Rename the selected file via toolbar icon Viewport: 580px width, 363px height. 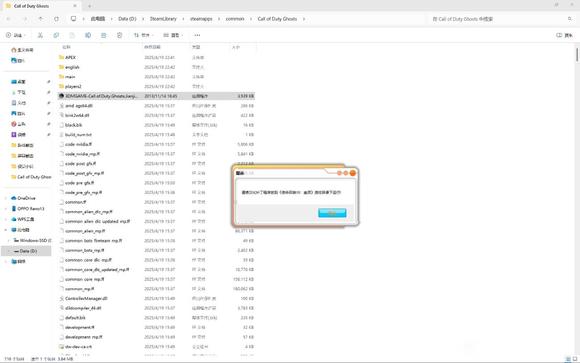tap(88, 35)
